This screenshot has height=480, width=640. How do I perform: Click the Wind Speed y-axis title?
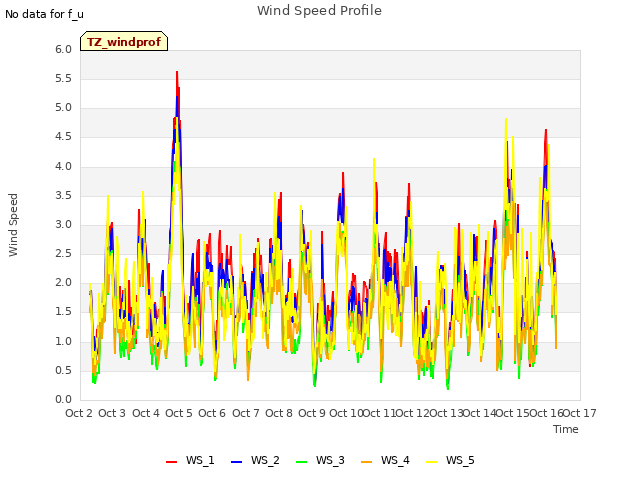(13, 225)
